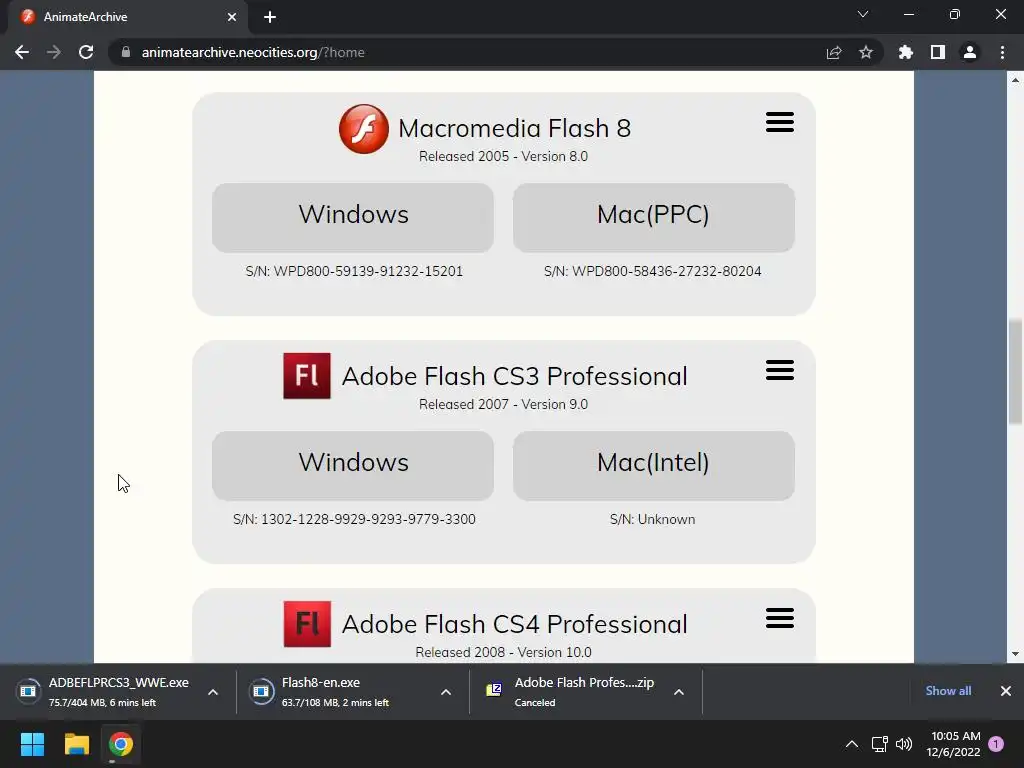Open the Chrome profile avatar

click(970, 52)
